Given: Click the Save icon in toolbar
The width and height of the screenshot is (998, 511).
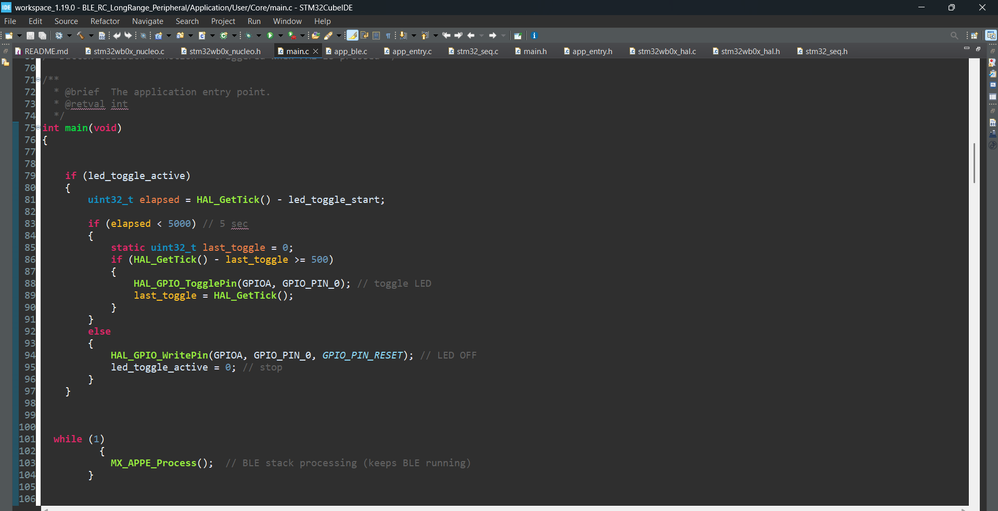Looking at the screenshot, I should (30, 35).
